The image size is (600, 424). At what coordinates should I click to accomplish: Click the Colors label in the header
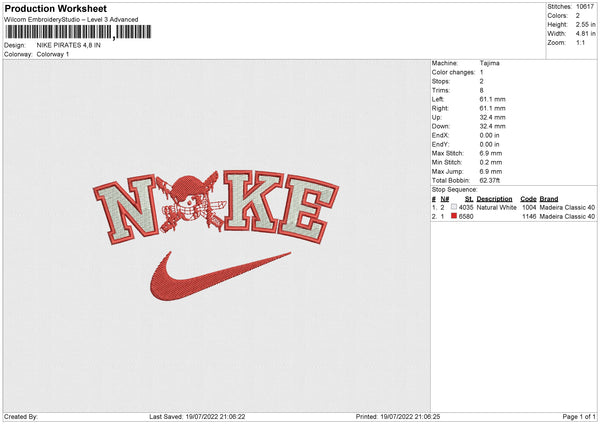coord(558,16)
